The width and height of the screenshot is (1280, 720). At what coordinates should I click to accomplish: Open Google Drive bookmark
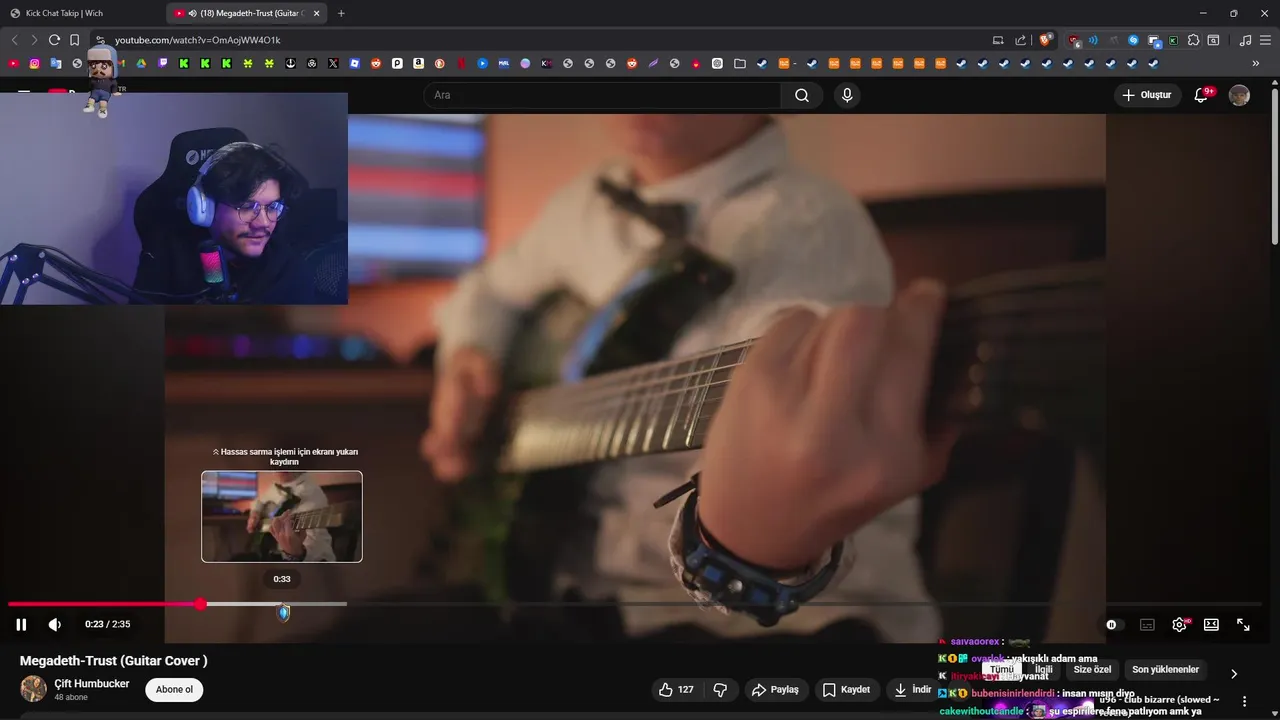point(142,63)
